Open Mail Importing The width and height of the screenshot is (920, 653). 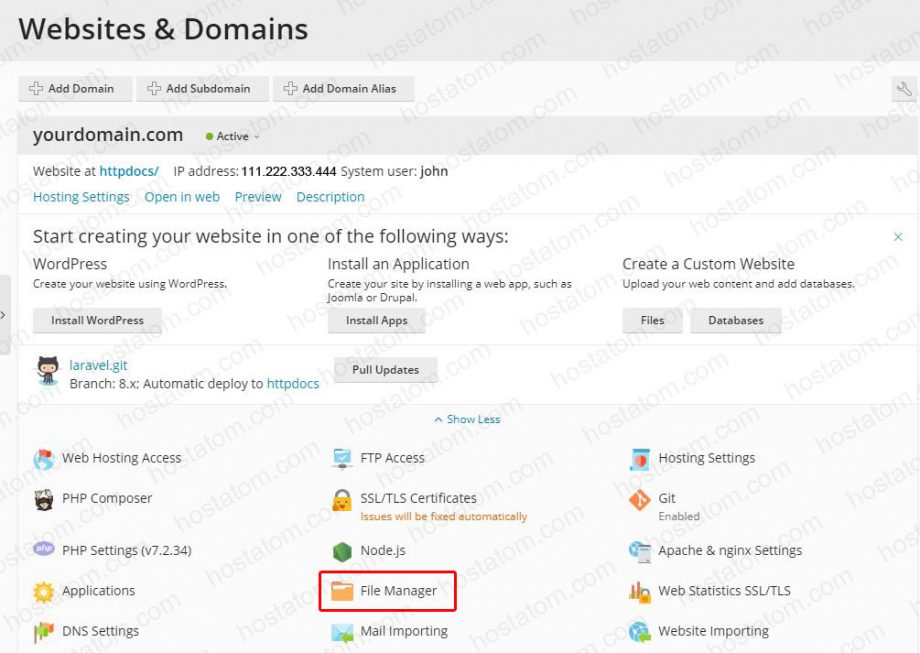[402, 631]
